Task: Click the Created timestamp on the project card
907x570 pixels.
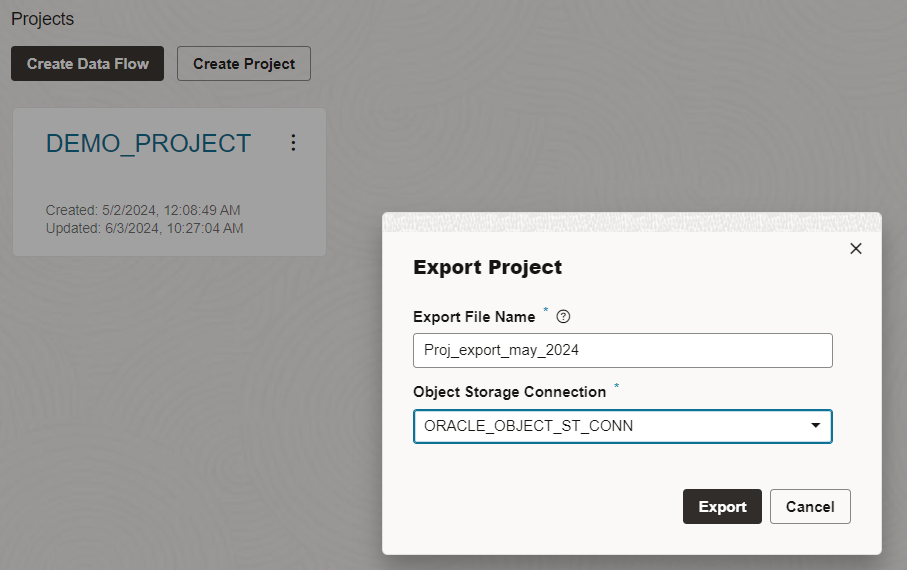Action: (x=143, y=210)
